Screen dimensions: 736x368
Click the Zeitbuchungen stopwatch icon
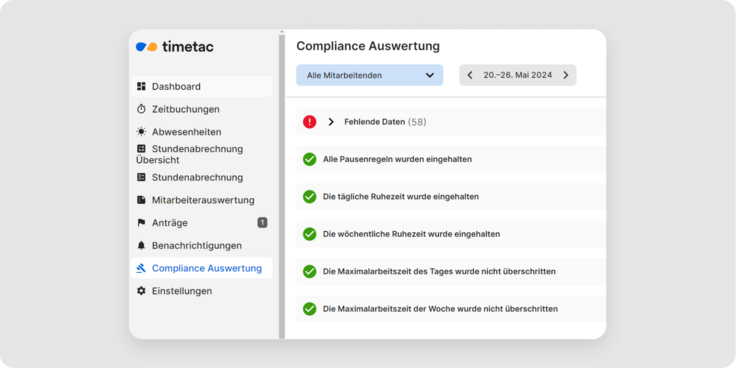pyautogui.click(x=141, y=109)
